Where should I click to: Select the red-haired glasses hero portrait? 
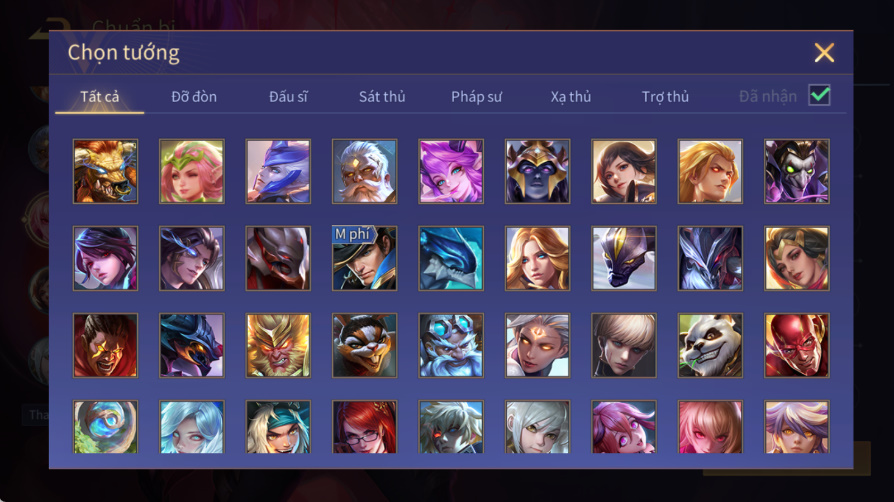pos(364,427)
